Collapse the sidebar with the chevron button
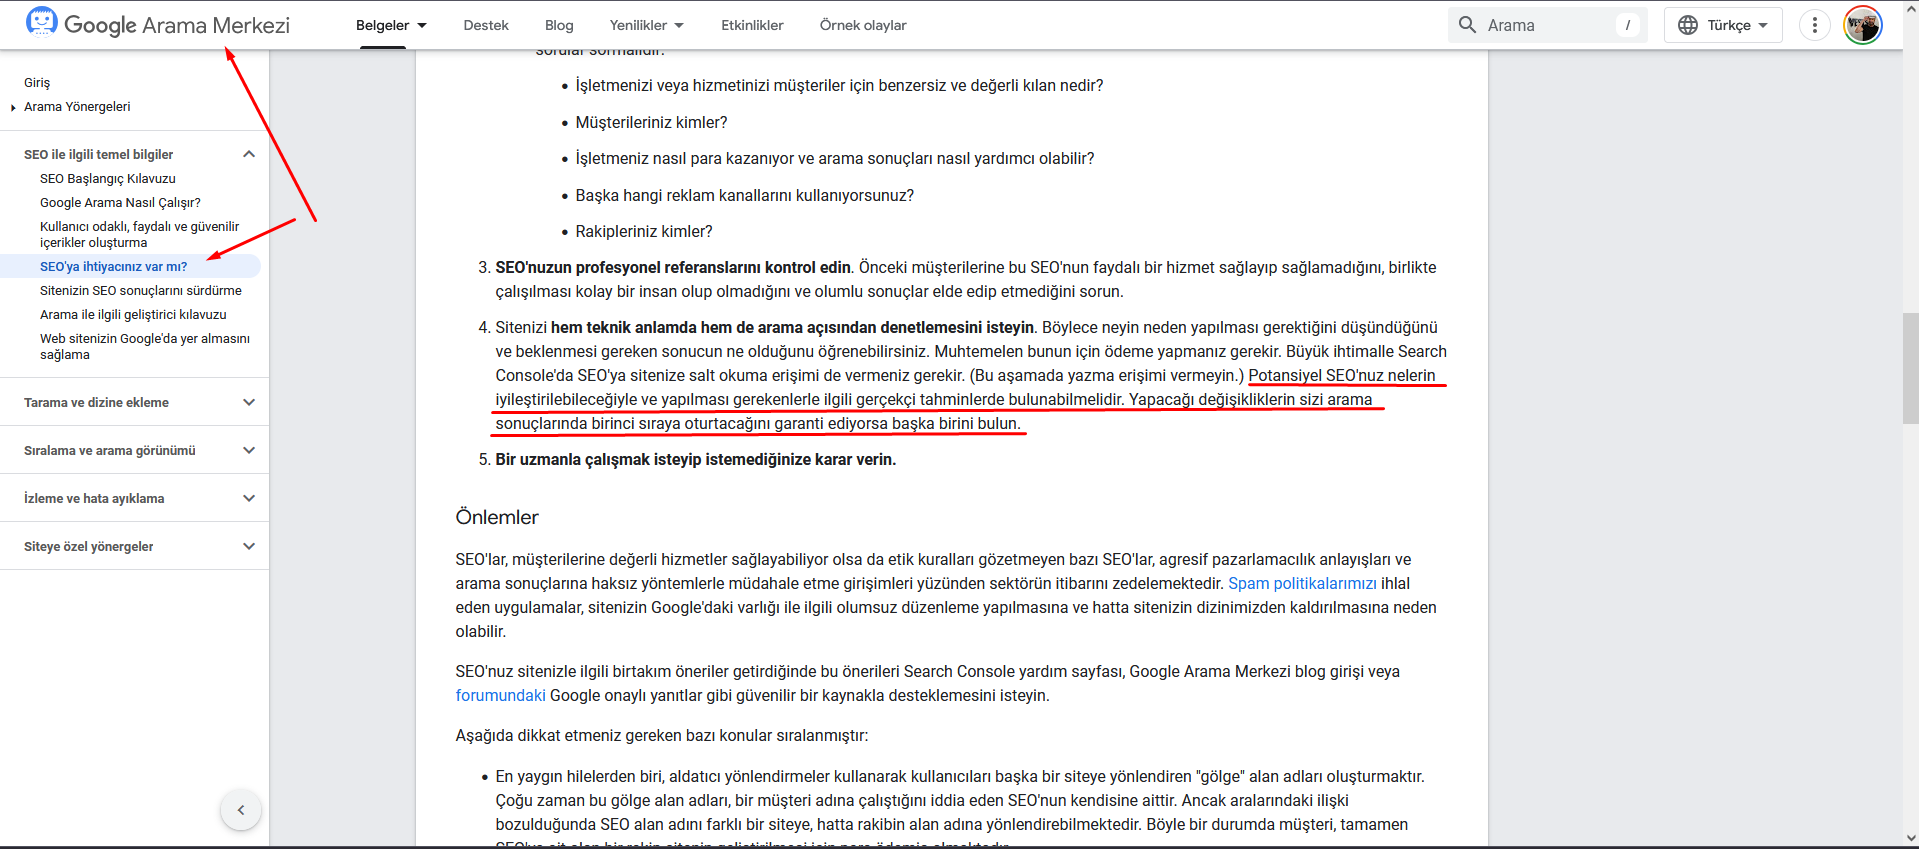 point(240,810)
